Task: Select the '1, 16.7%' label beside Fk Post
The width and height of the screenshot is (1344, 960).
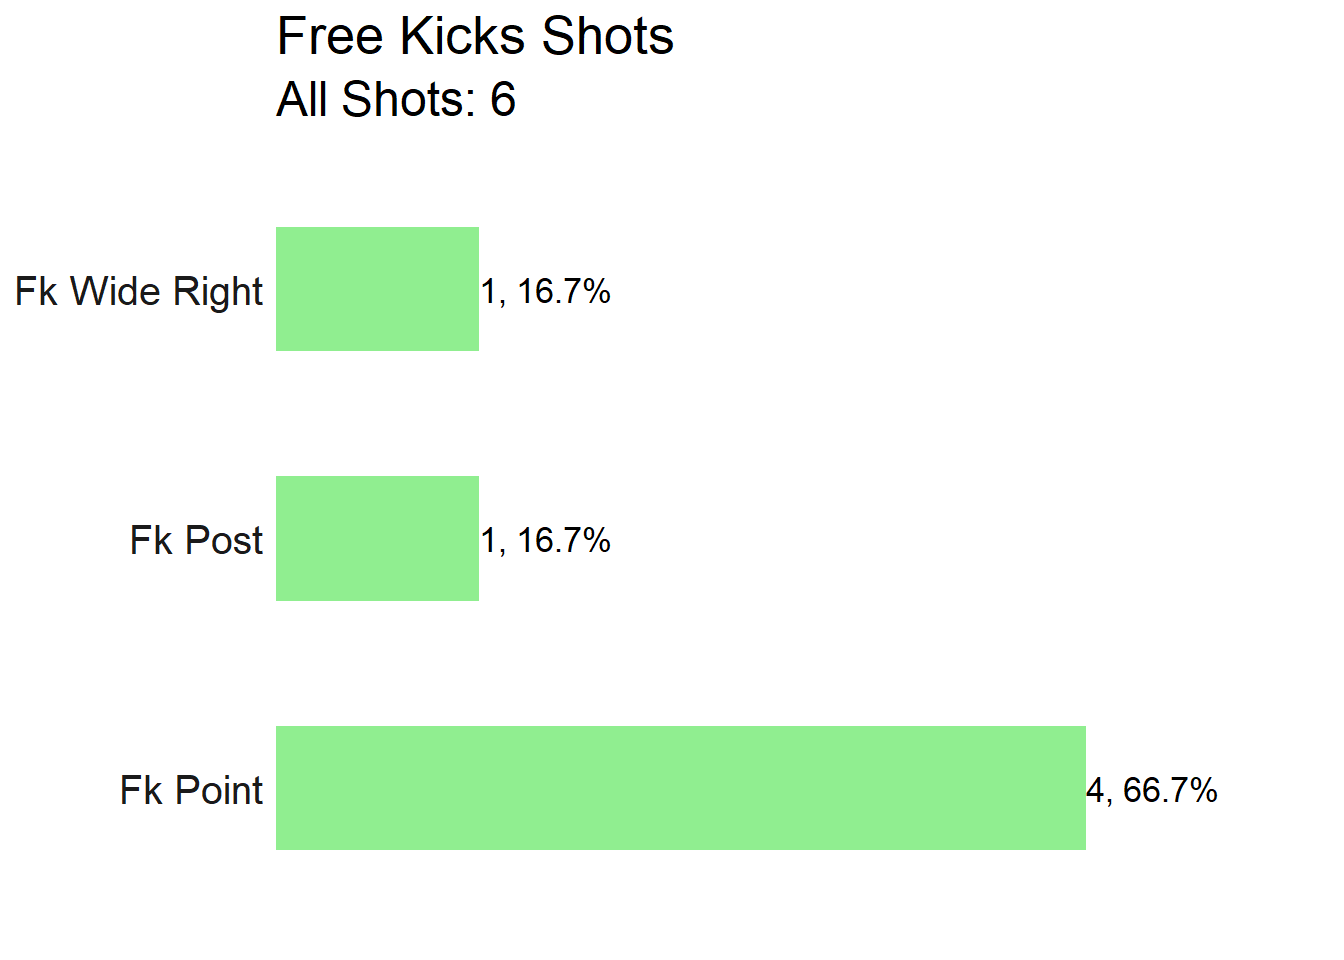Action: (545, 541)
